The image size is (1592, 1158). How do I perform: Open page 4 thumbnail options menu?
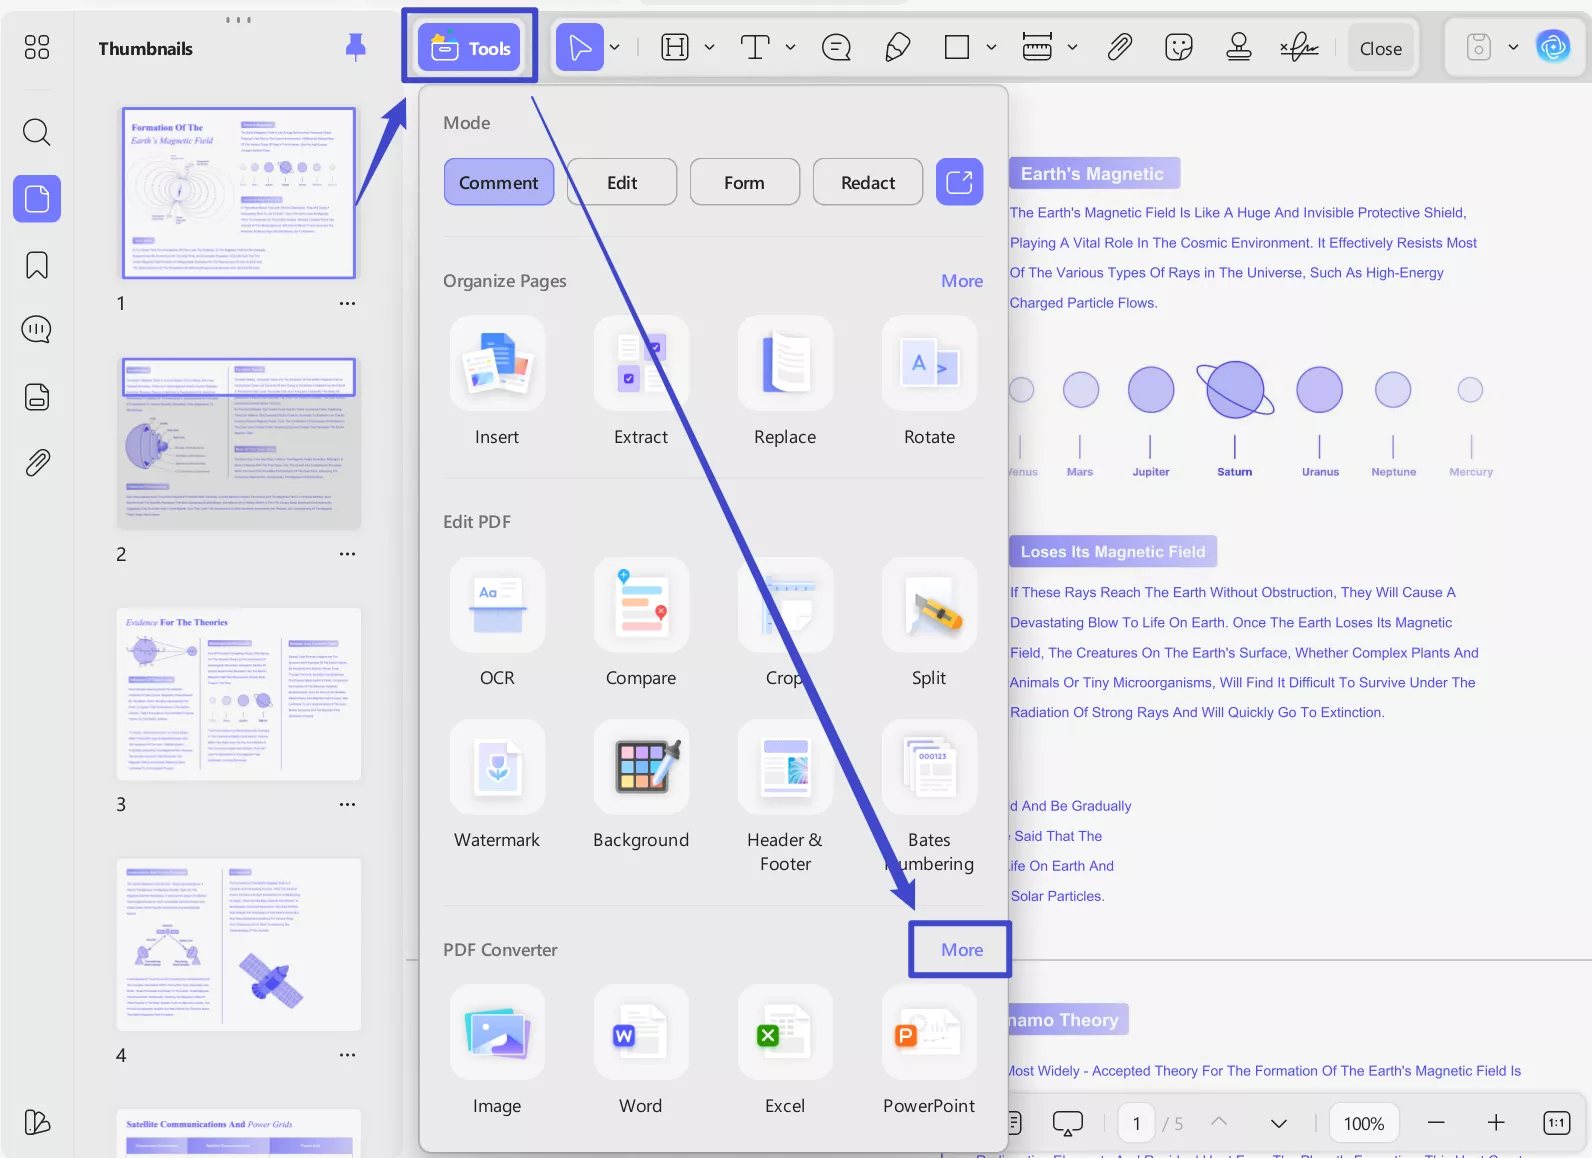347,1055
